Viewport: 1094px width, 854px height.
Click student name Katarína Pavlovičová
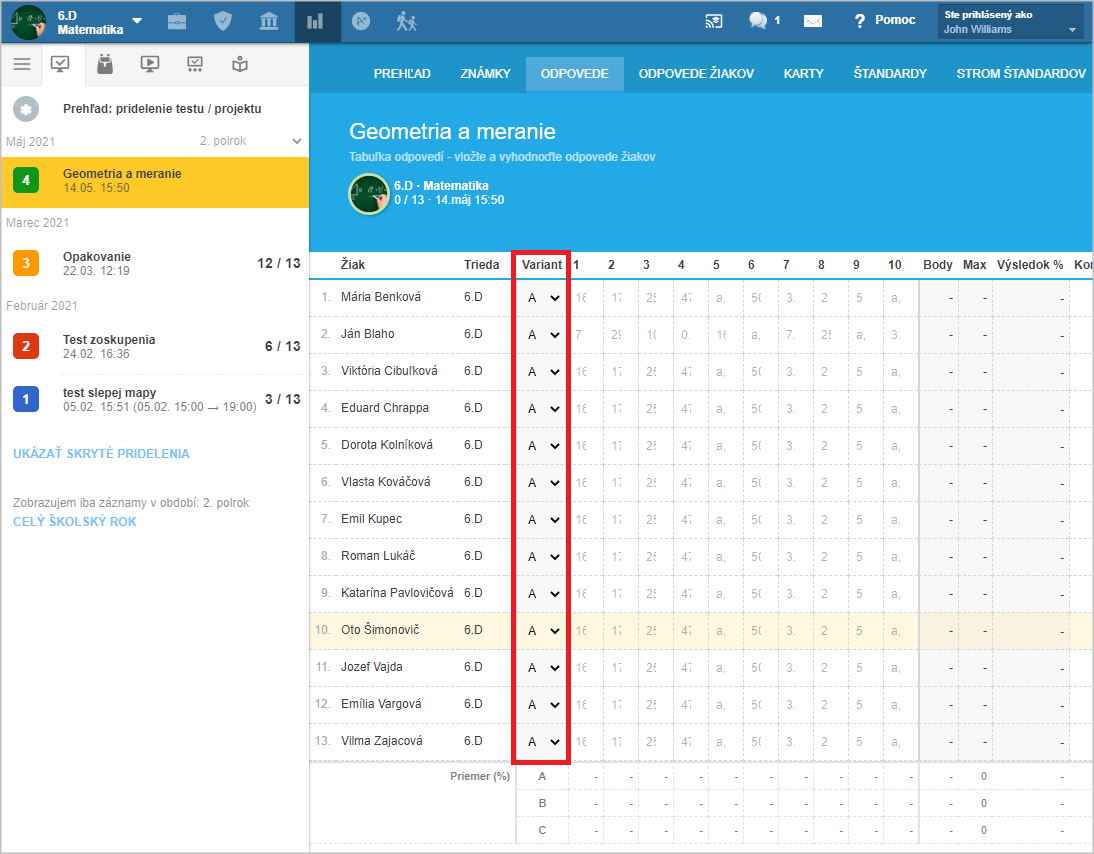(397, 593)
